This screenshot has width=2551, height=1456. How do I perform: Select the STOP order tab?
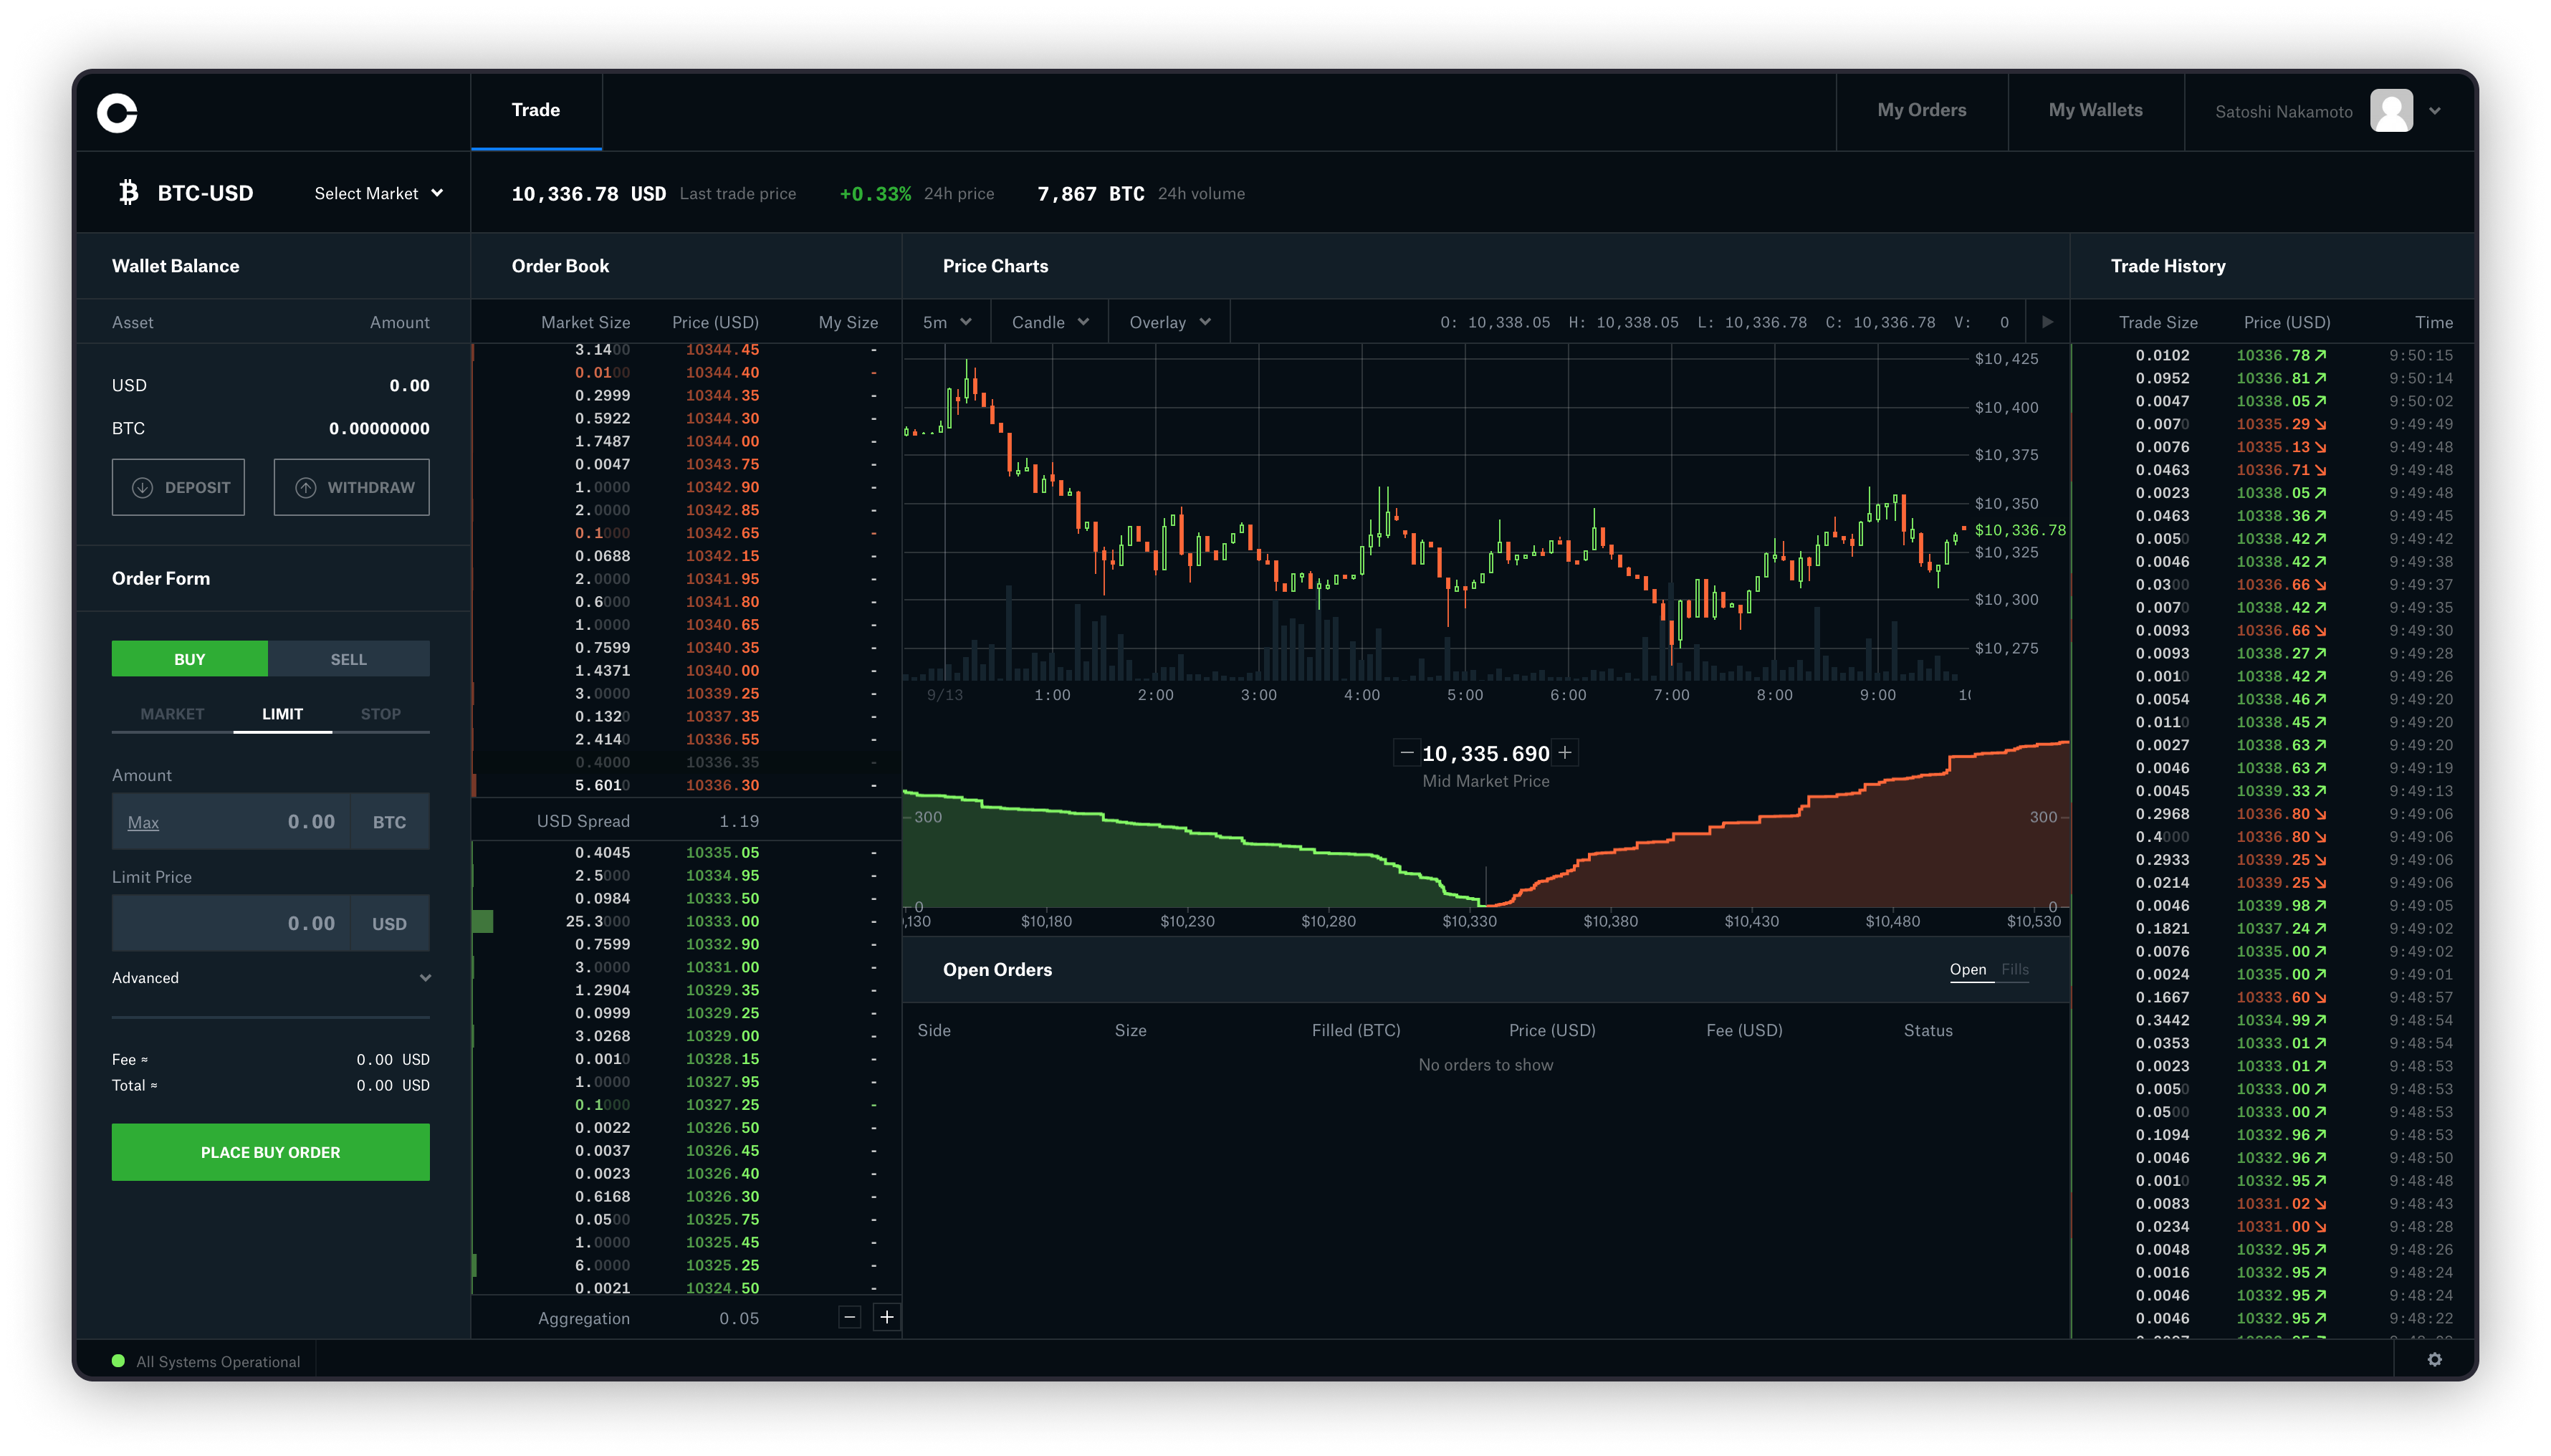(381, 713)
